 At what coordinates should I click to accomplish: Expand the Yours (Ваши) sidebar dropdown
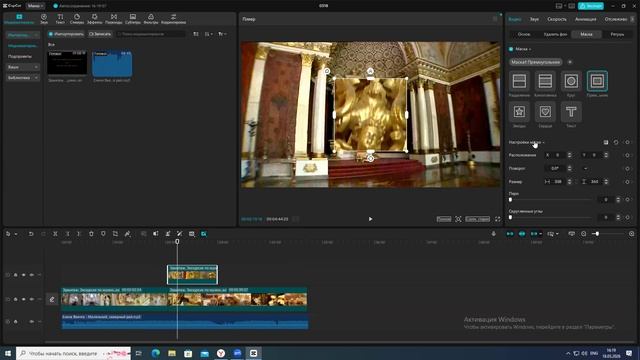coord(23,67)
